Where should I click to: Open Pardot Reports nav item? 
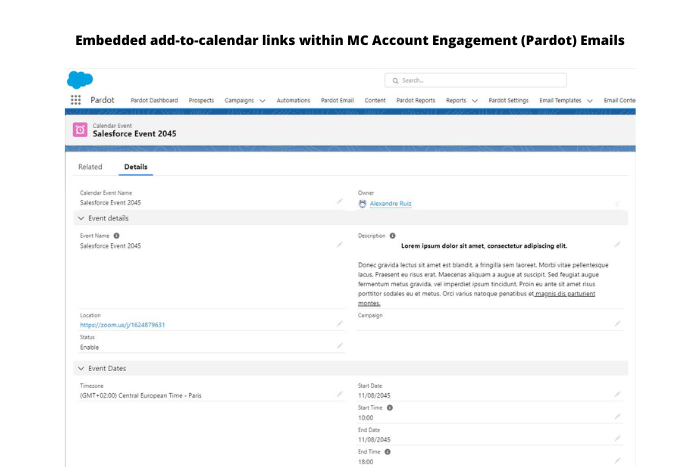tap(416, 100)
